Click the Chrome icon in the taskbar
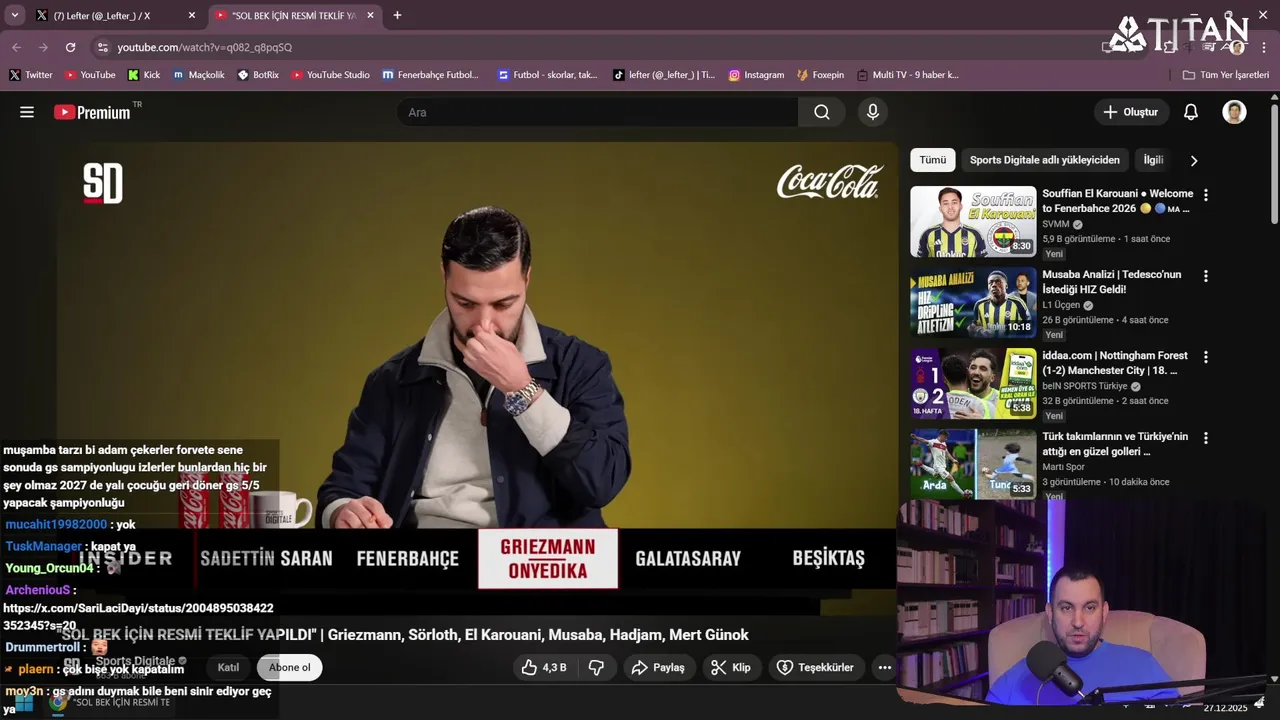 [59, 703]
